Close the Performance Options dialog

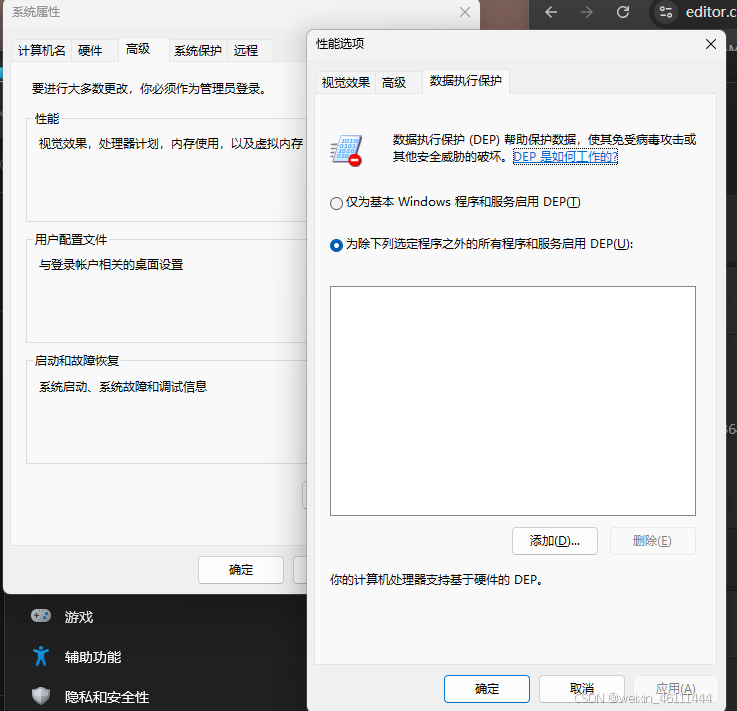711,44
